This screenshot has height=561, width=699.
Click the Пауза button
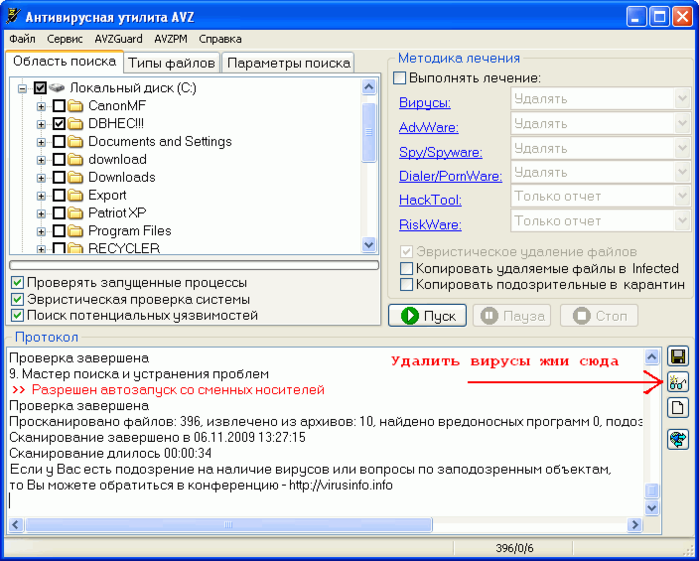(512, 316)
